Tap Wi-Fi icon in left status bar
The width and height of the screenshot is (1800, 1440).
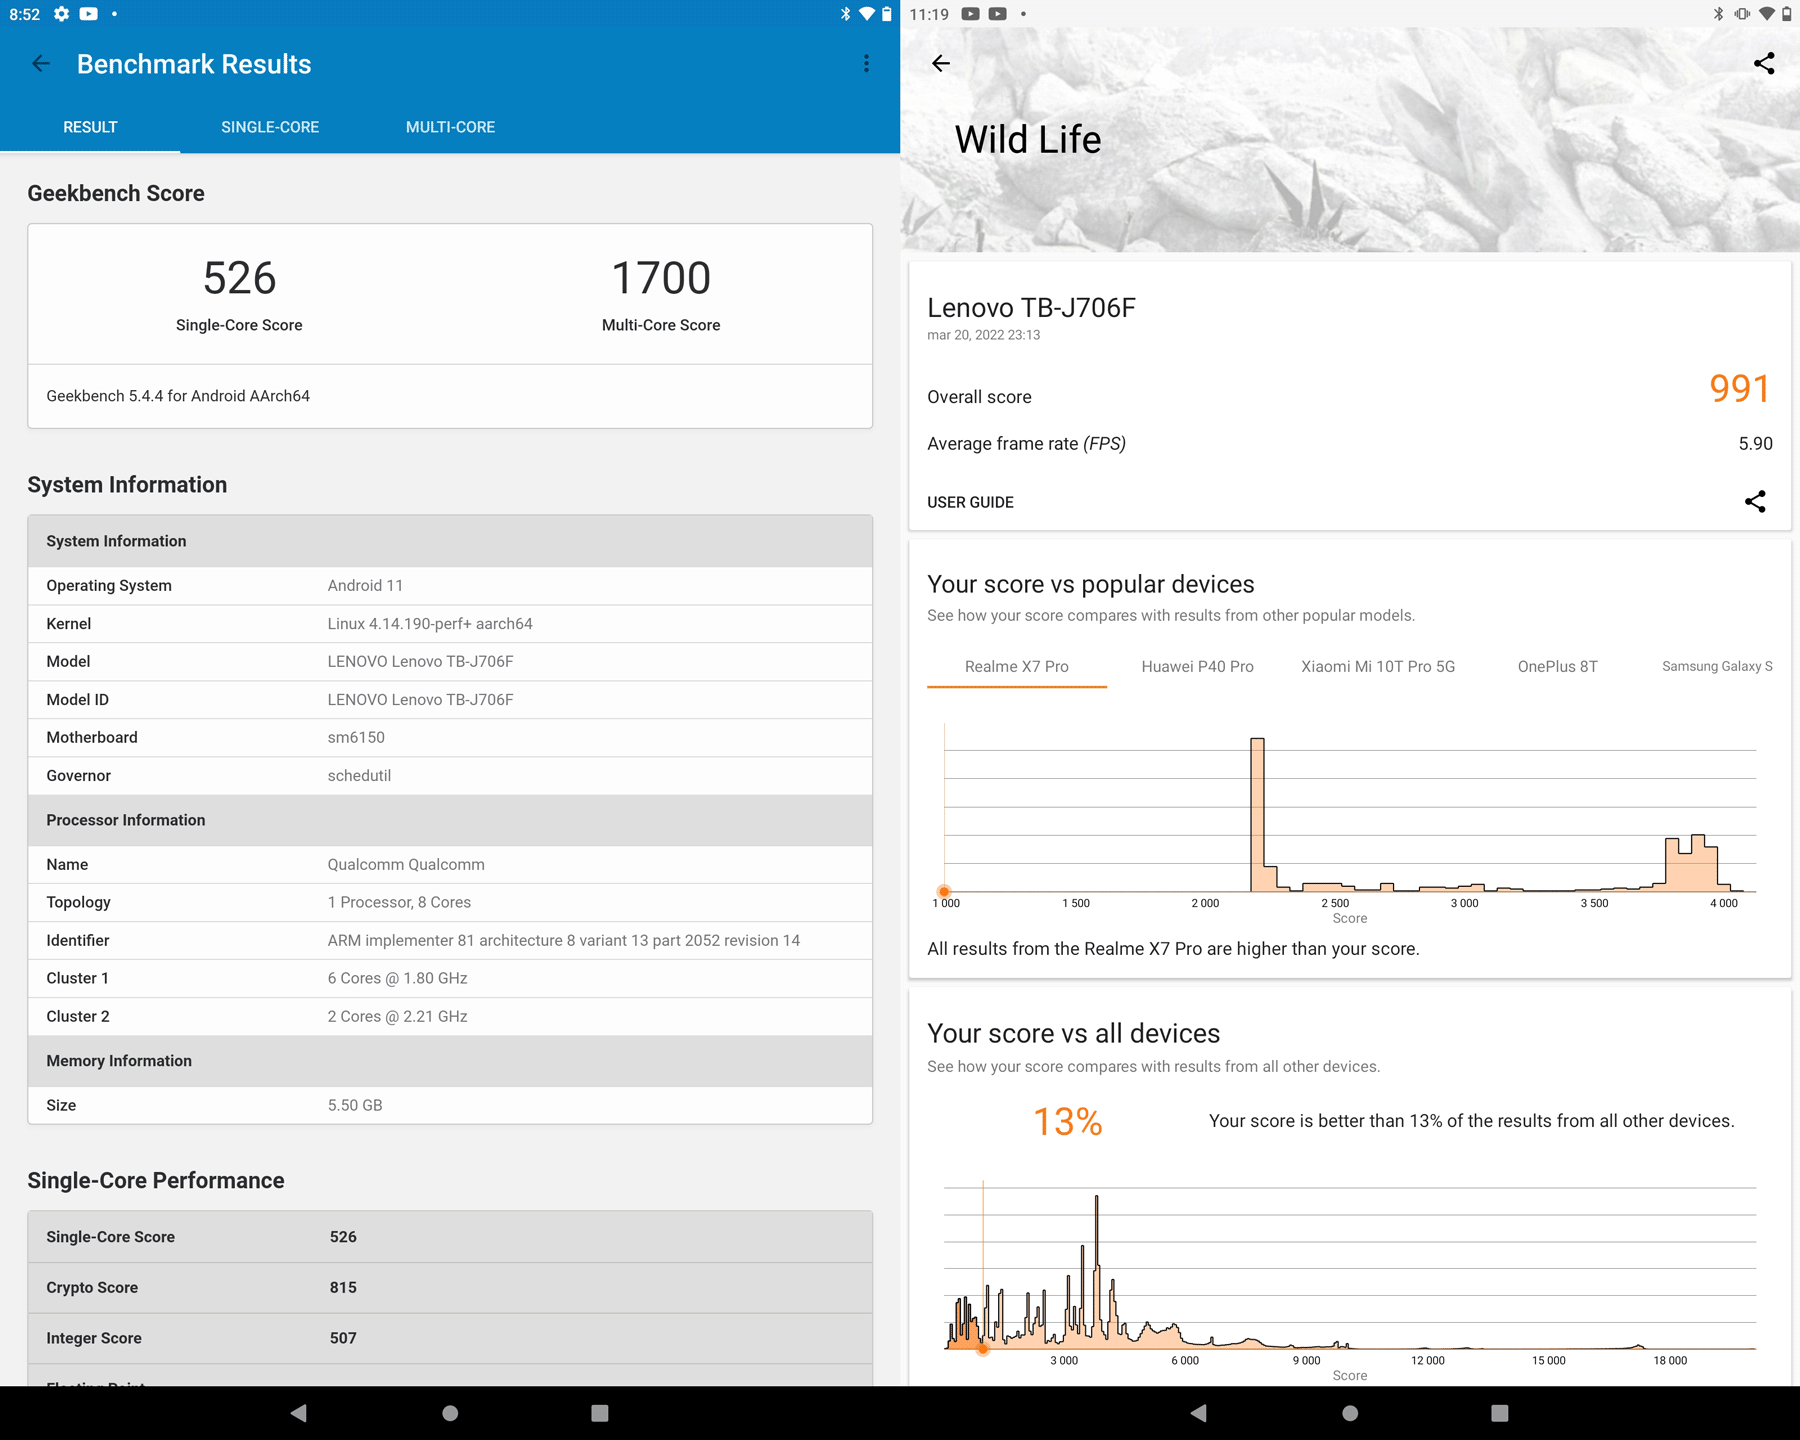point(867,14)
